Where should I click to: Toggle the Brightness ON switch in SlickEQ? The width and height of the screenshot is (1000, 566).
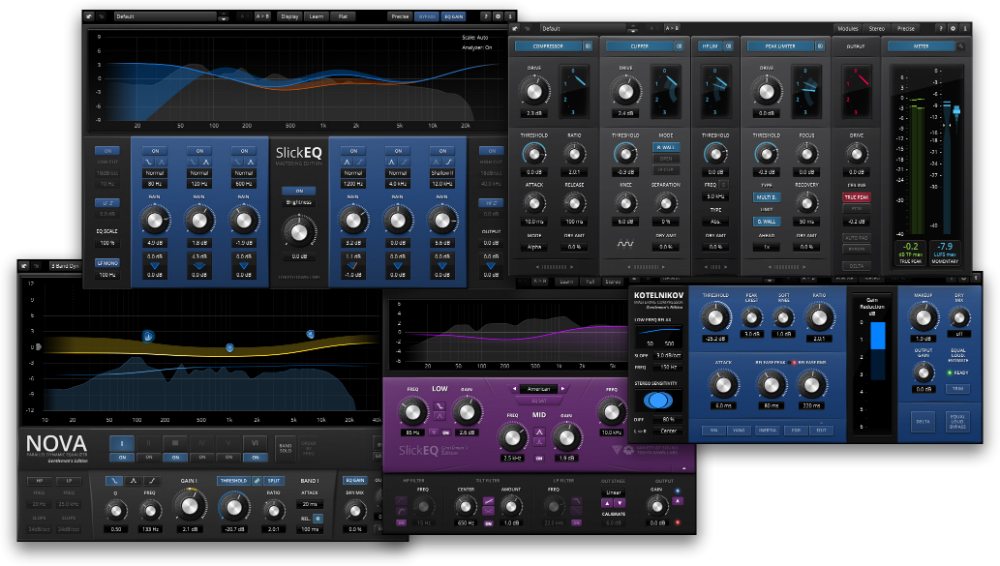[299, 190]
